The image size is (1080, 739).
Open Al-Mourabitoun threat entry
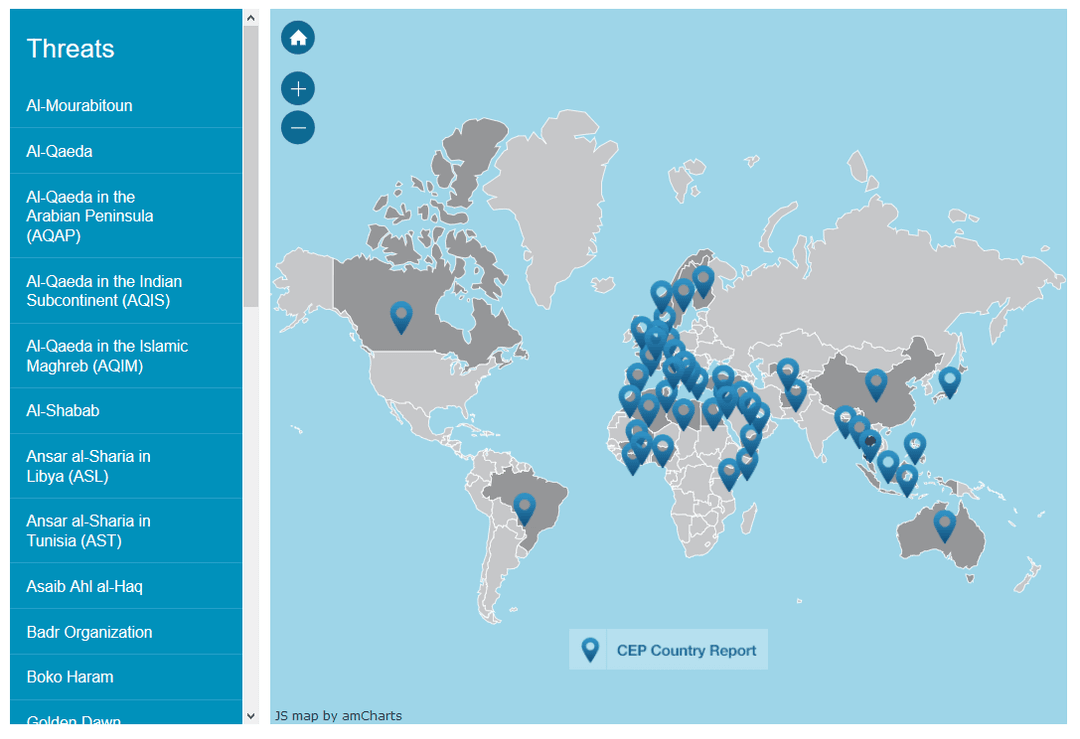pos(80,105)
